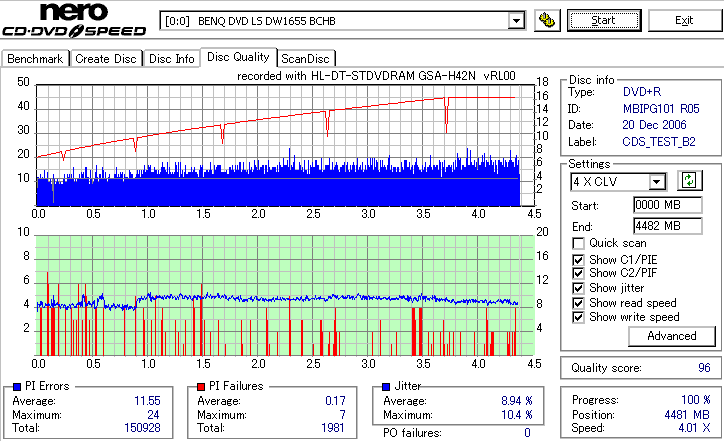724x441 pixels.
Task: Toggle the Show C2/PIF checkbox
Action: [578, 273]
